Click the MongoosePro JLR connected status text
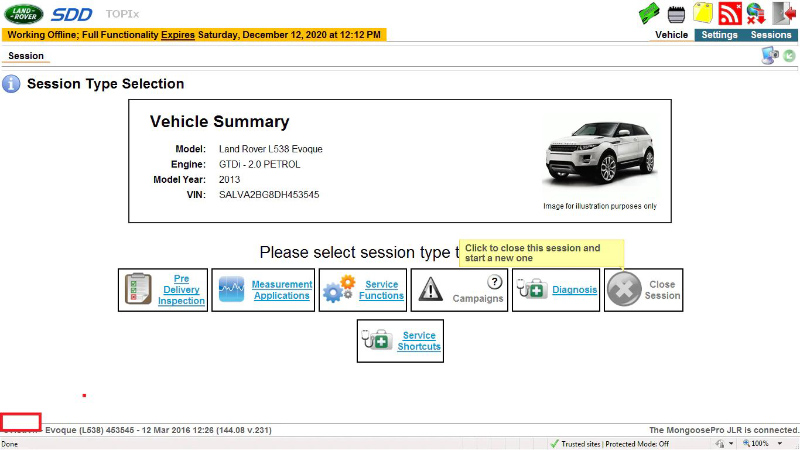 [x=723, y=430]
